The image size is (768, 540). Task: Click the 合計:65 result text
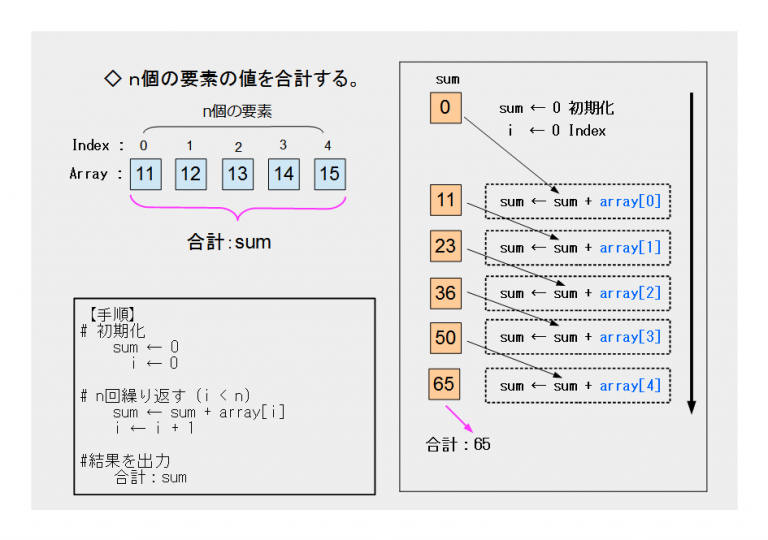tap(458, 444)
